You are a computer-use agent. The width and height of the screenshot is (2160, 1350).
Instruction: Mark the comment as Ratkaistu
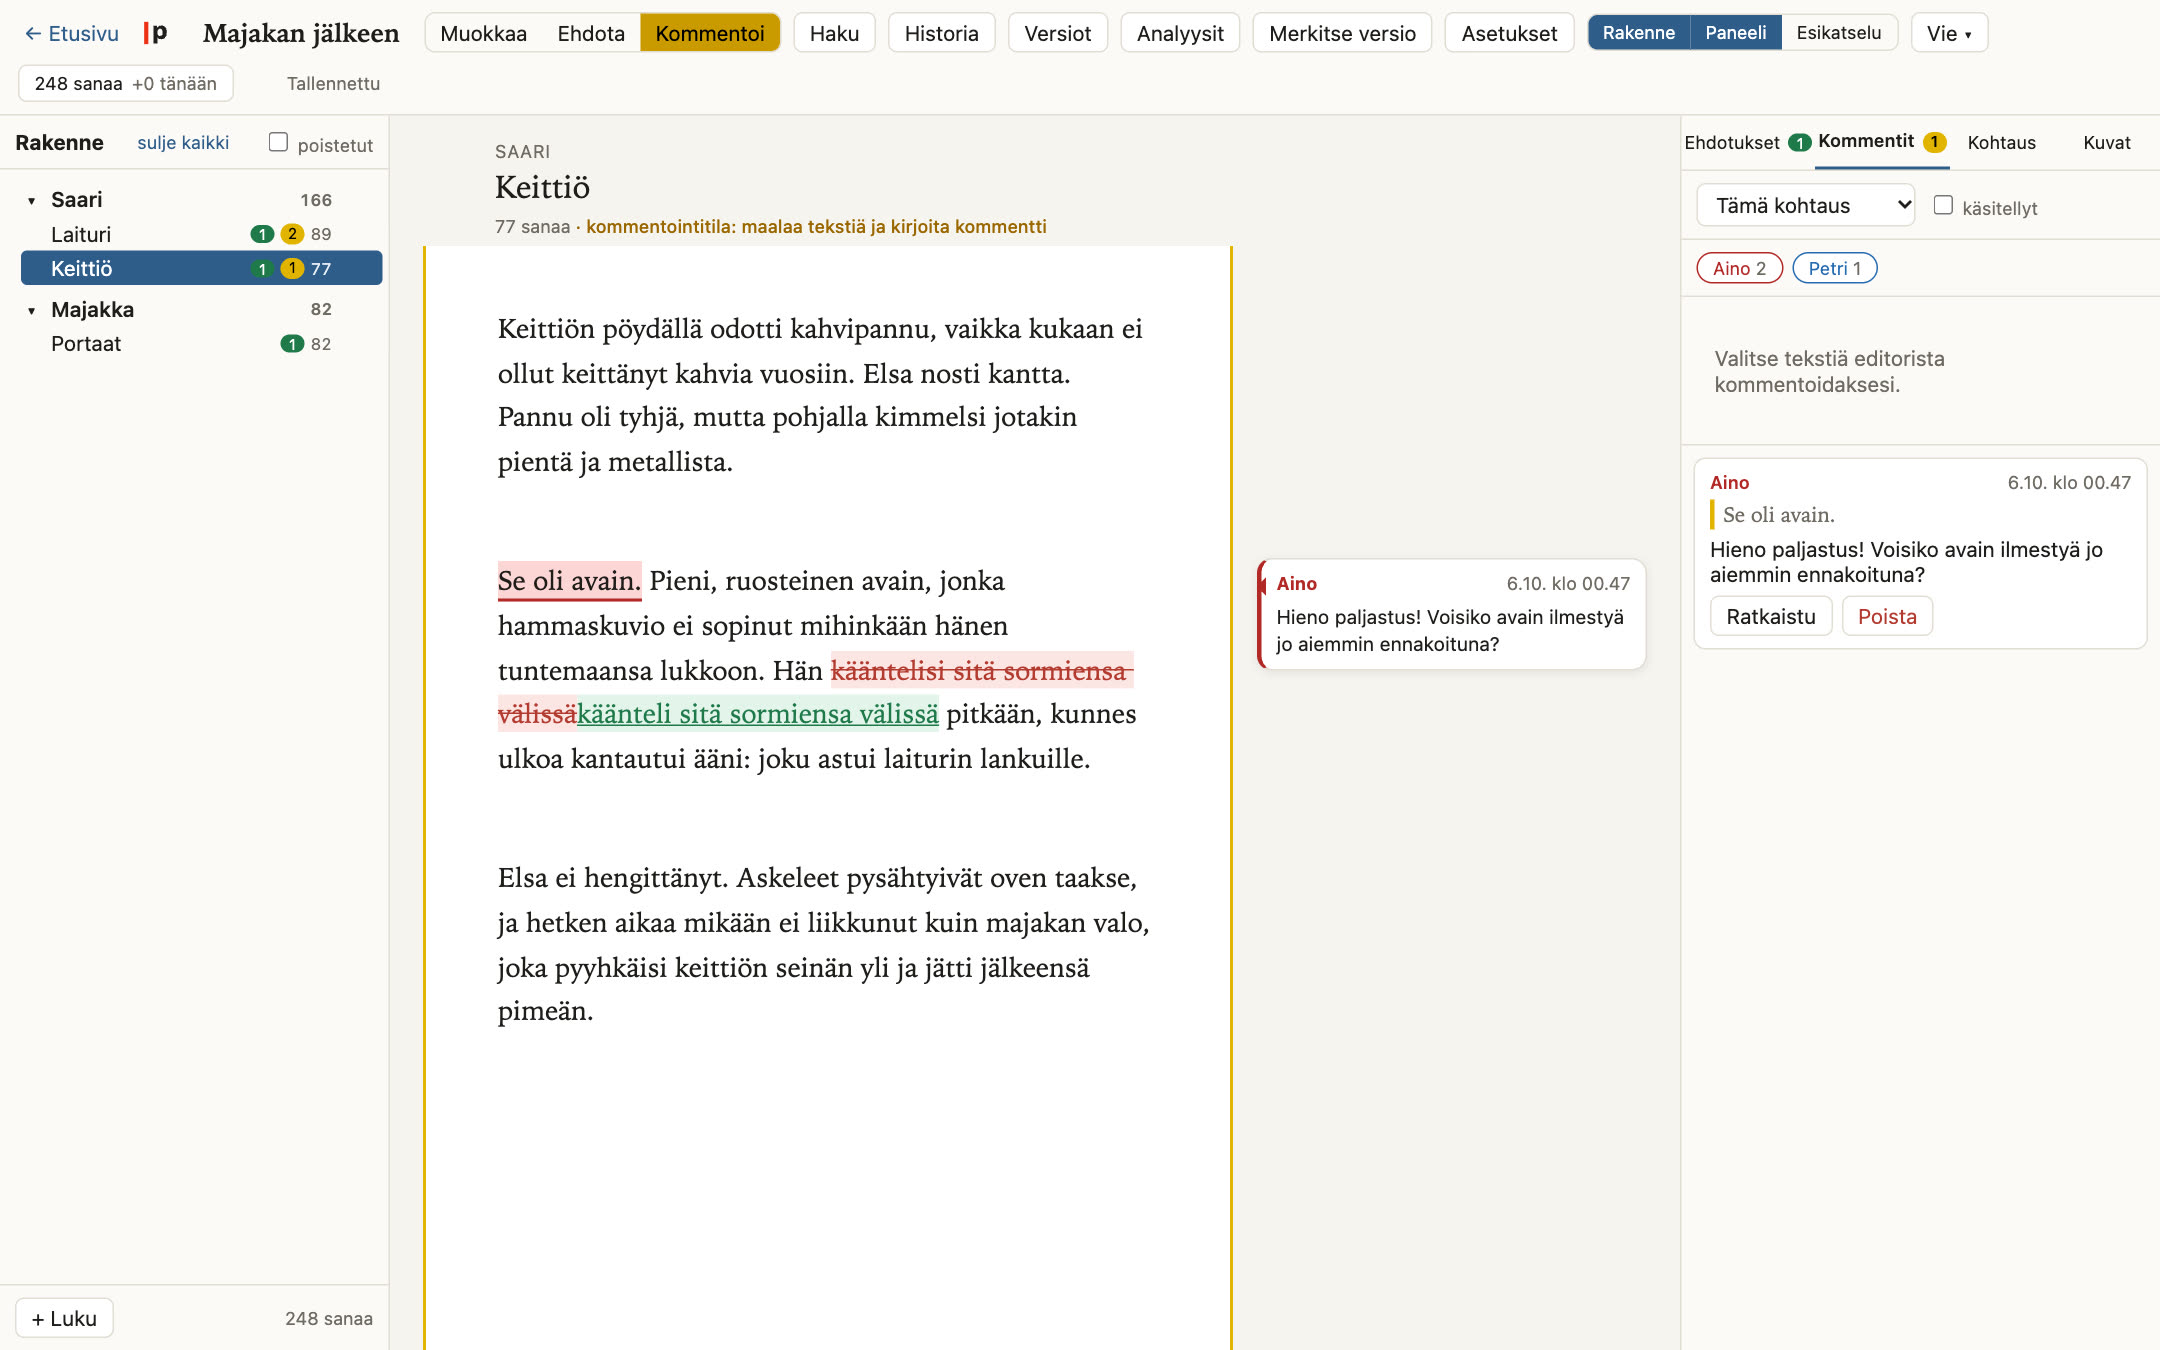click(1770, 616)
